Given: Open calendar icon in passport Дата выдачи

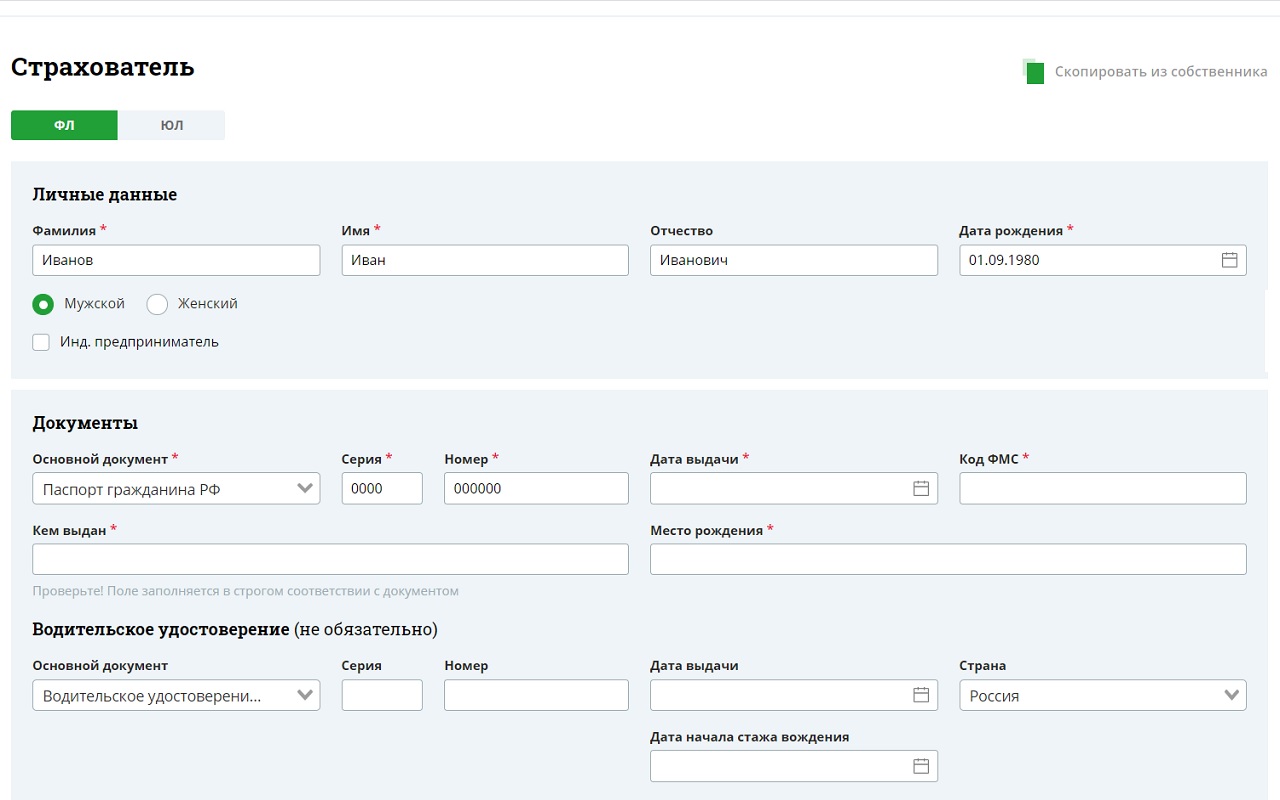Looking at the screenshot, I should tap(921, 488).
